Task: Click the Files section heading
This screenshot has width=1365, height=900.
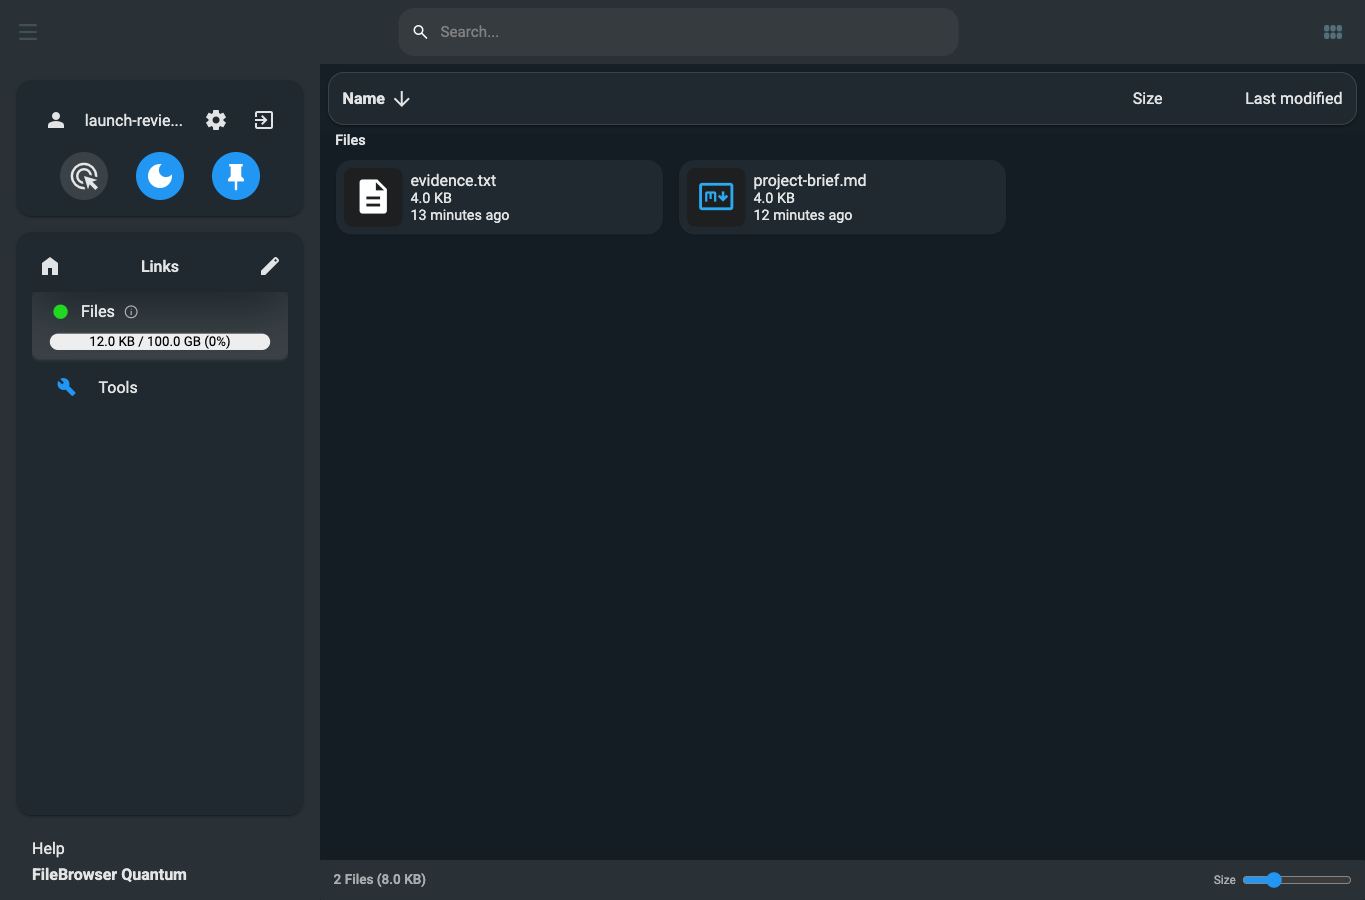Action: point(350,140)
